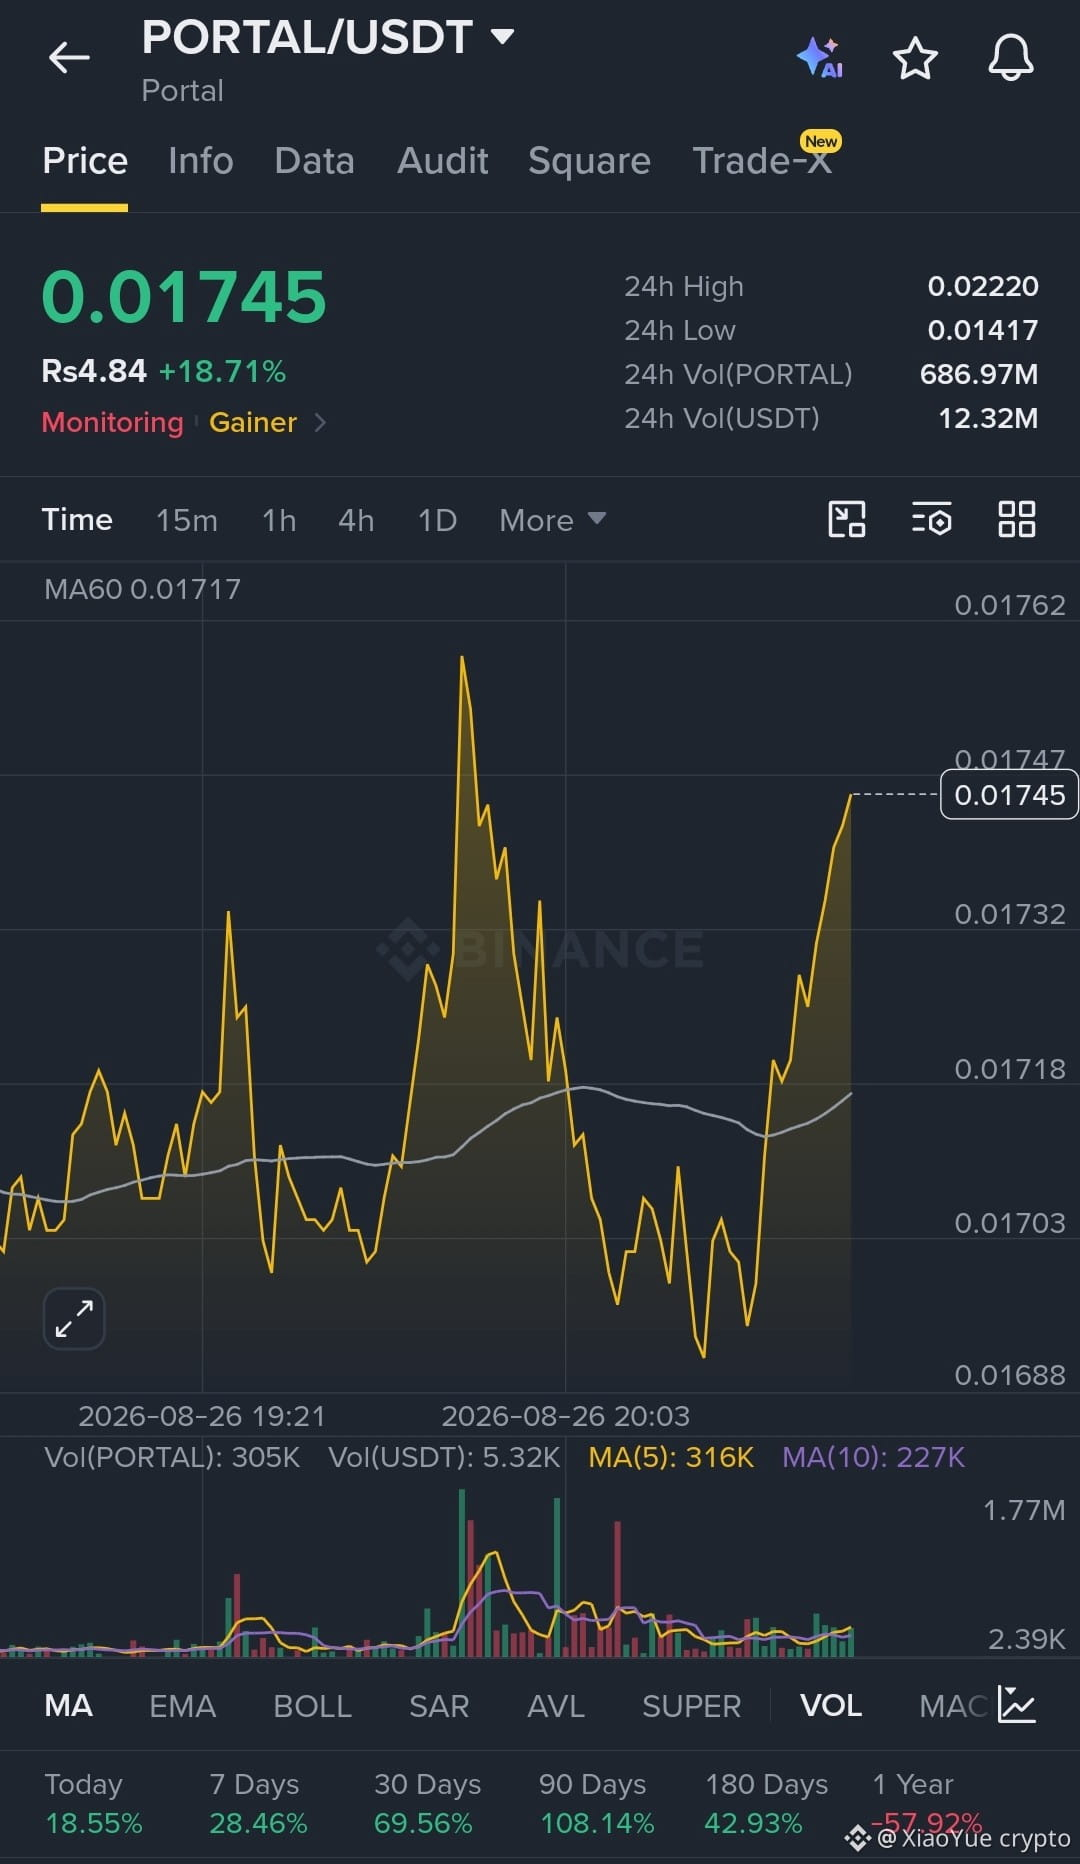This screenshot has width=1080, height=1864.
Task: Tap the 2026-08-26 20:03 time marker
Action: (x=566, y=1416)
